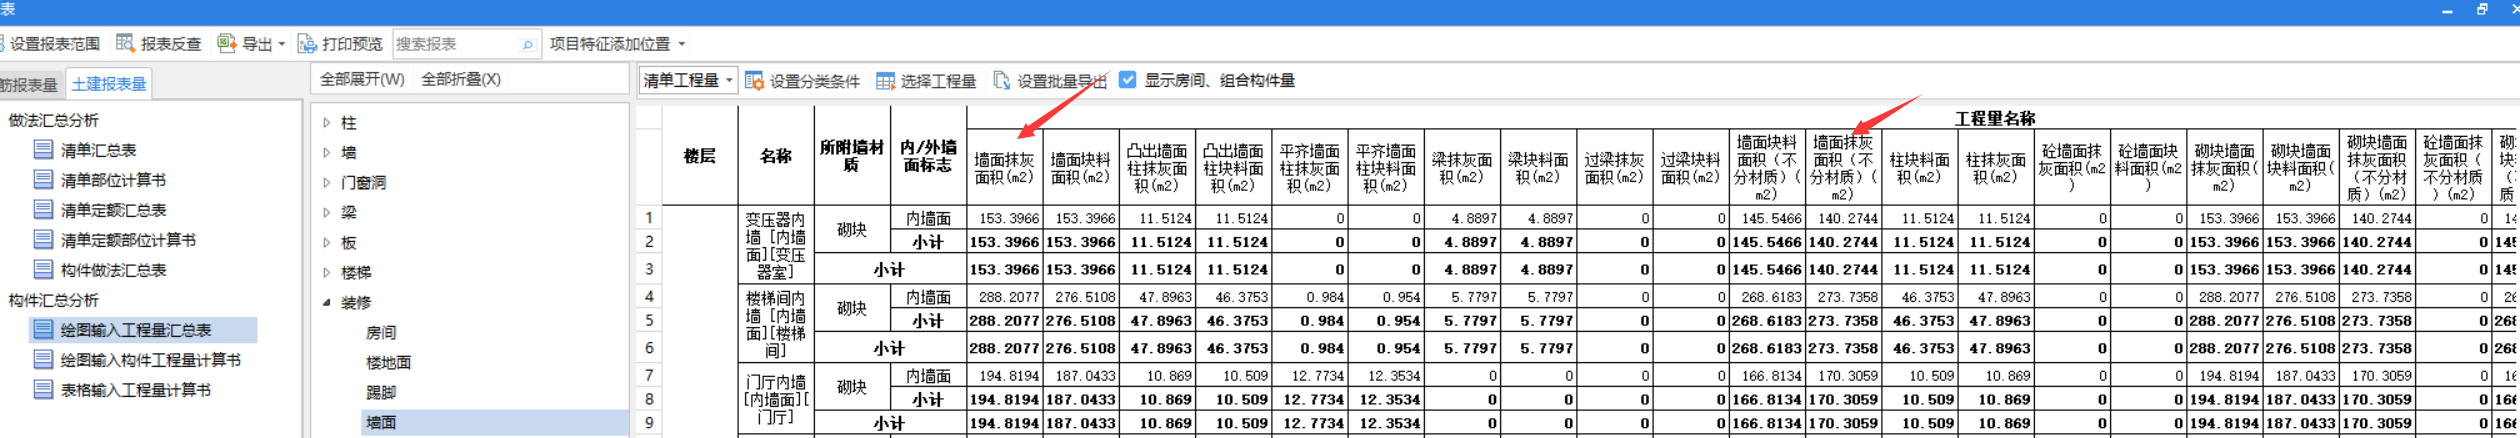Click the 变压器内墙 name cell
This screenshot has height=438, width=2520.
776,245
